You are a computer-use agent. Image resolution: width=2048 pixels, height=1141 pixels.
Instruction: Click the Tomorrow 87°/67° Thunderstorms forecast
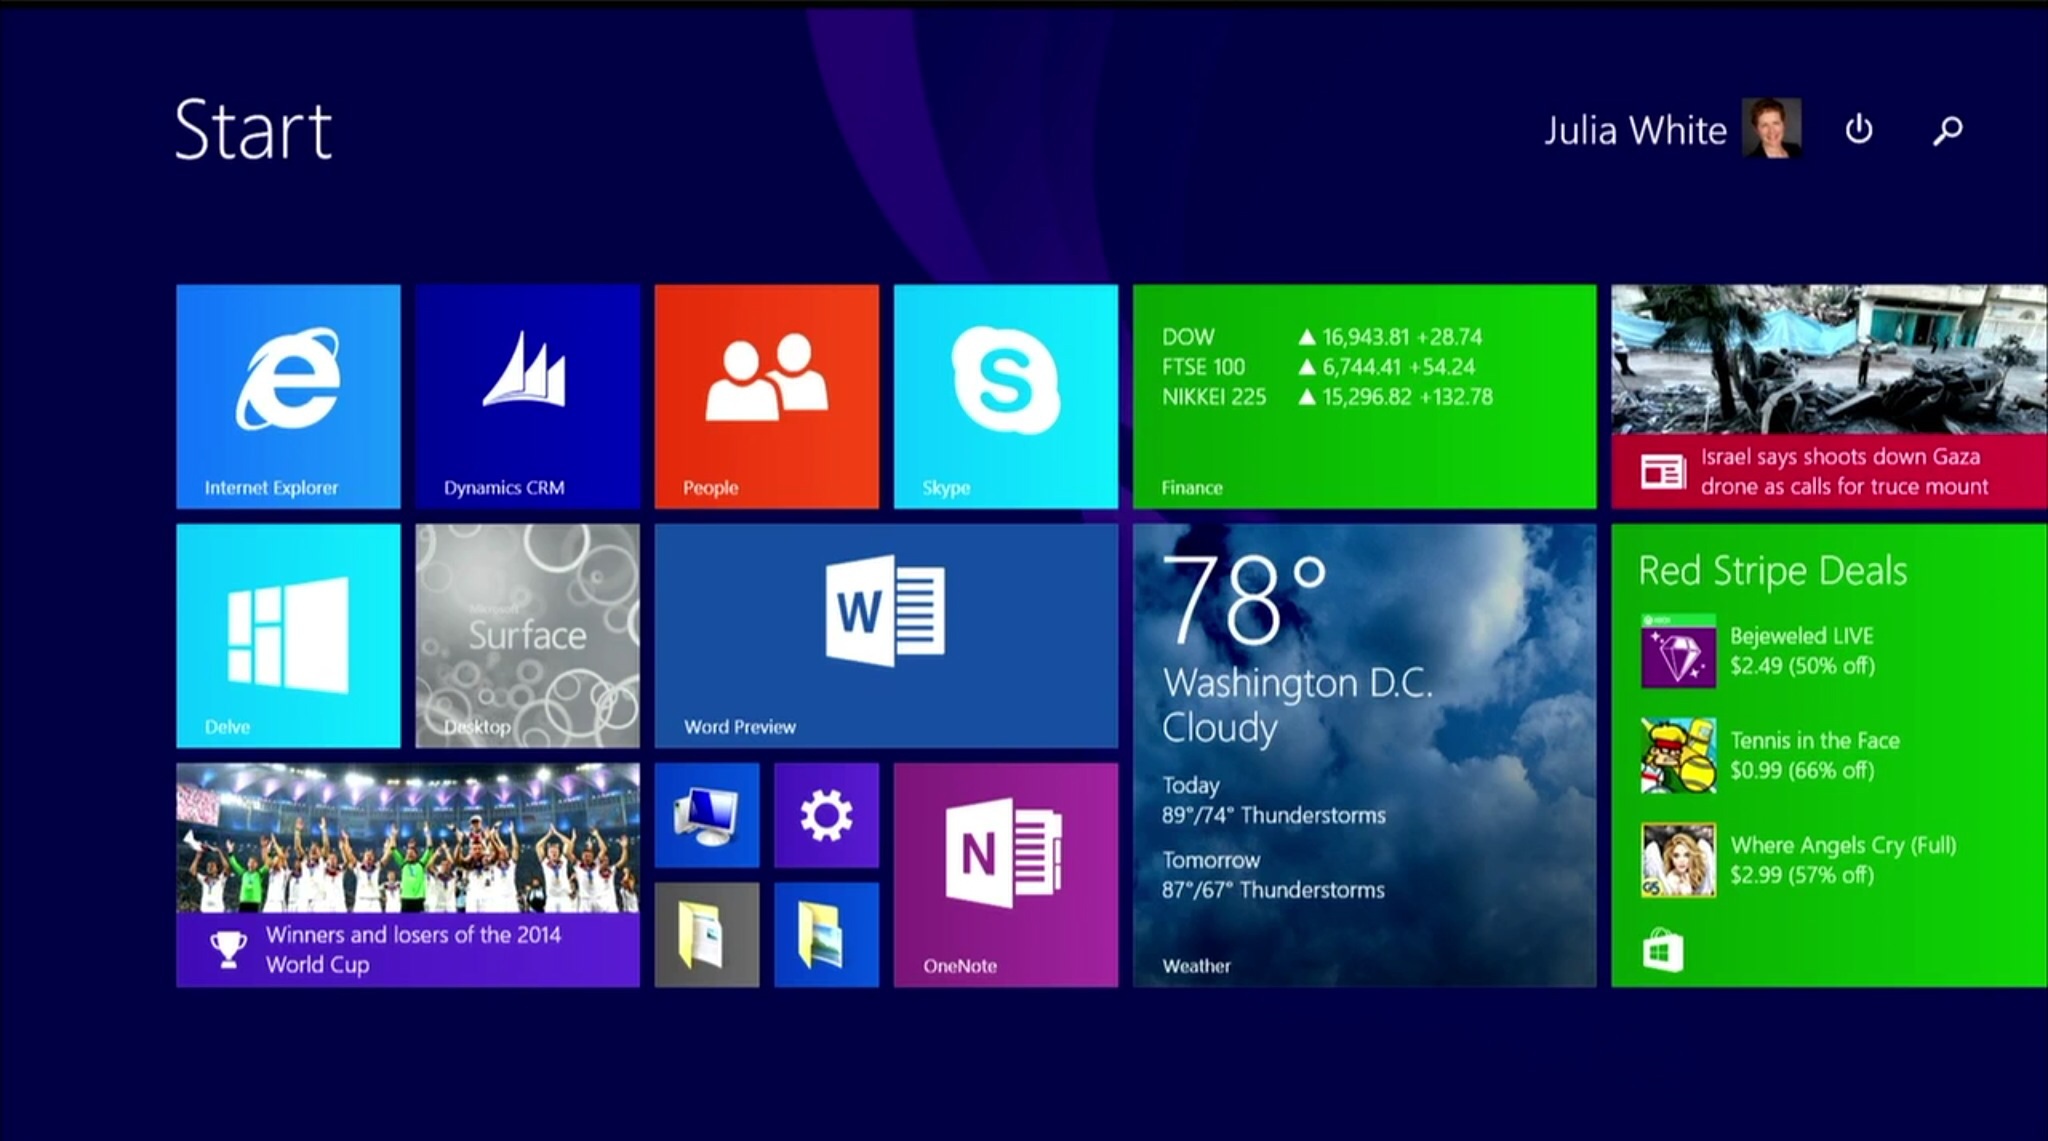click(1273, 875)
